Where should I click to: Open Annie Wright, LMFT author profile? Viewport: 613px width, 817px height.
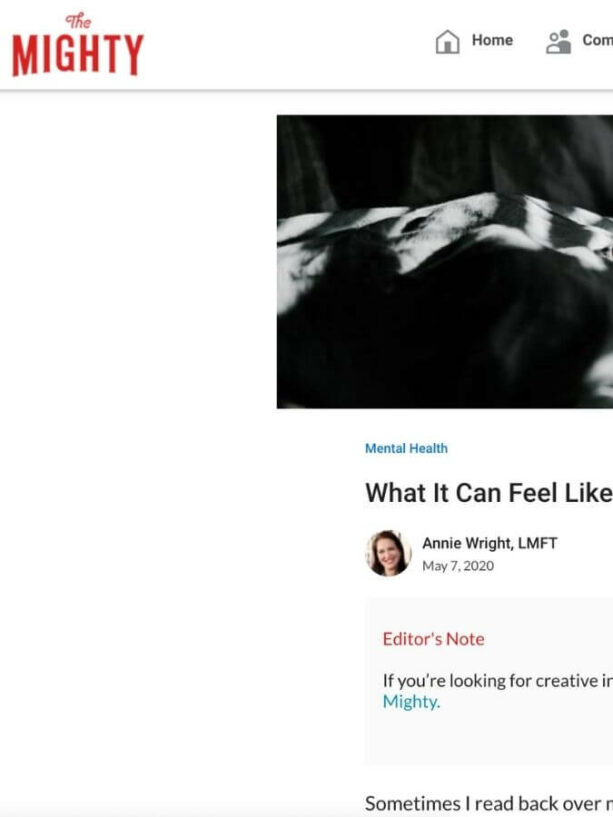click(489, 543)
